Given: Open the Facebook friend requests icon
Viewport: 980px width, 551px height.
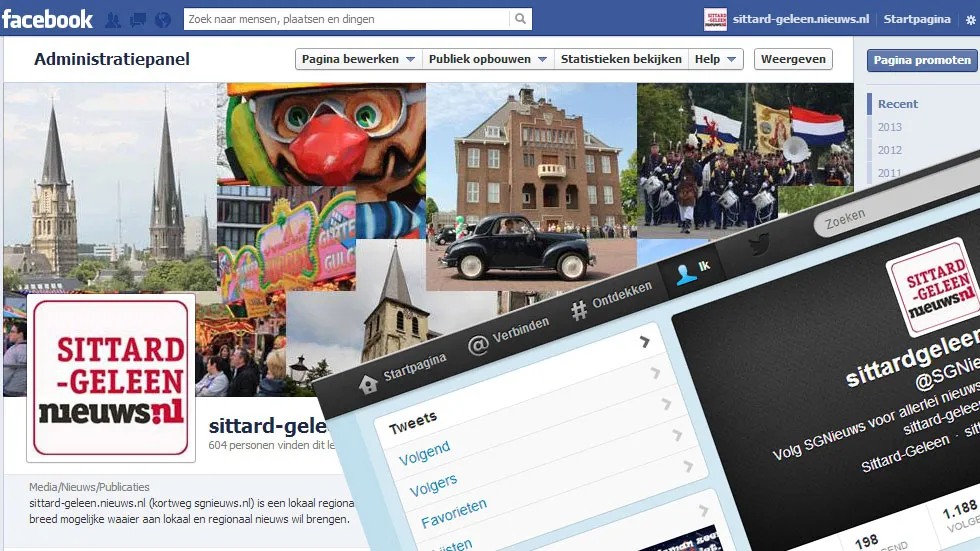Looking at the screenshot, I should [113, 20].
